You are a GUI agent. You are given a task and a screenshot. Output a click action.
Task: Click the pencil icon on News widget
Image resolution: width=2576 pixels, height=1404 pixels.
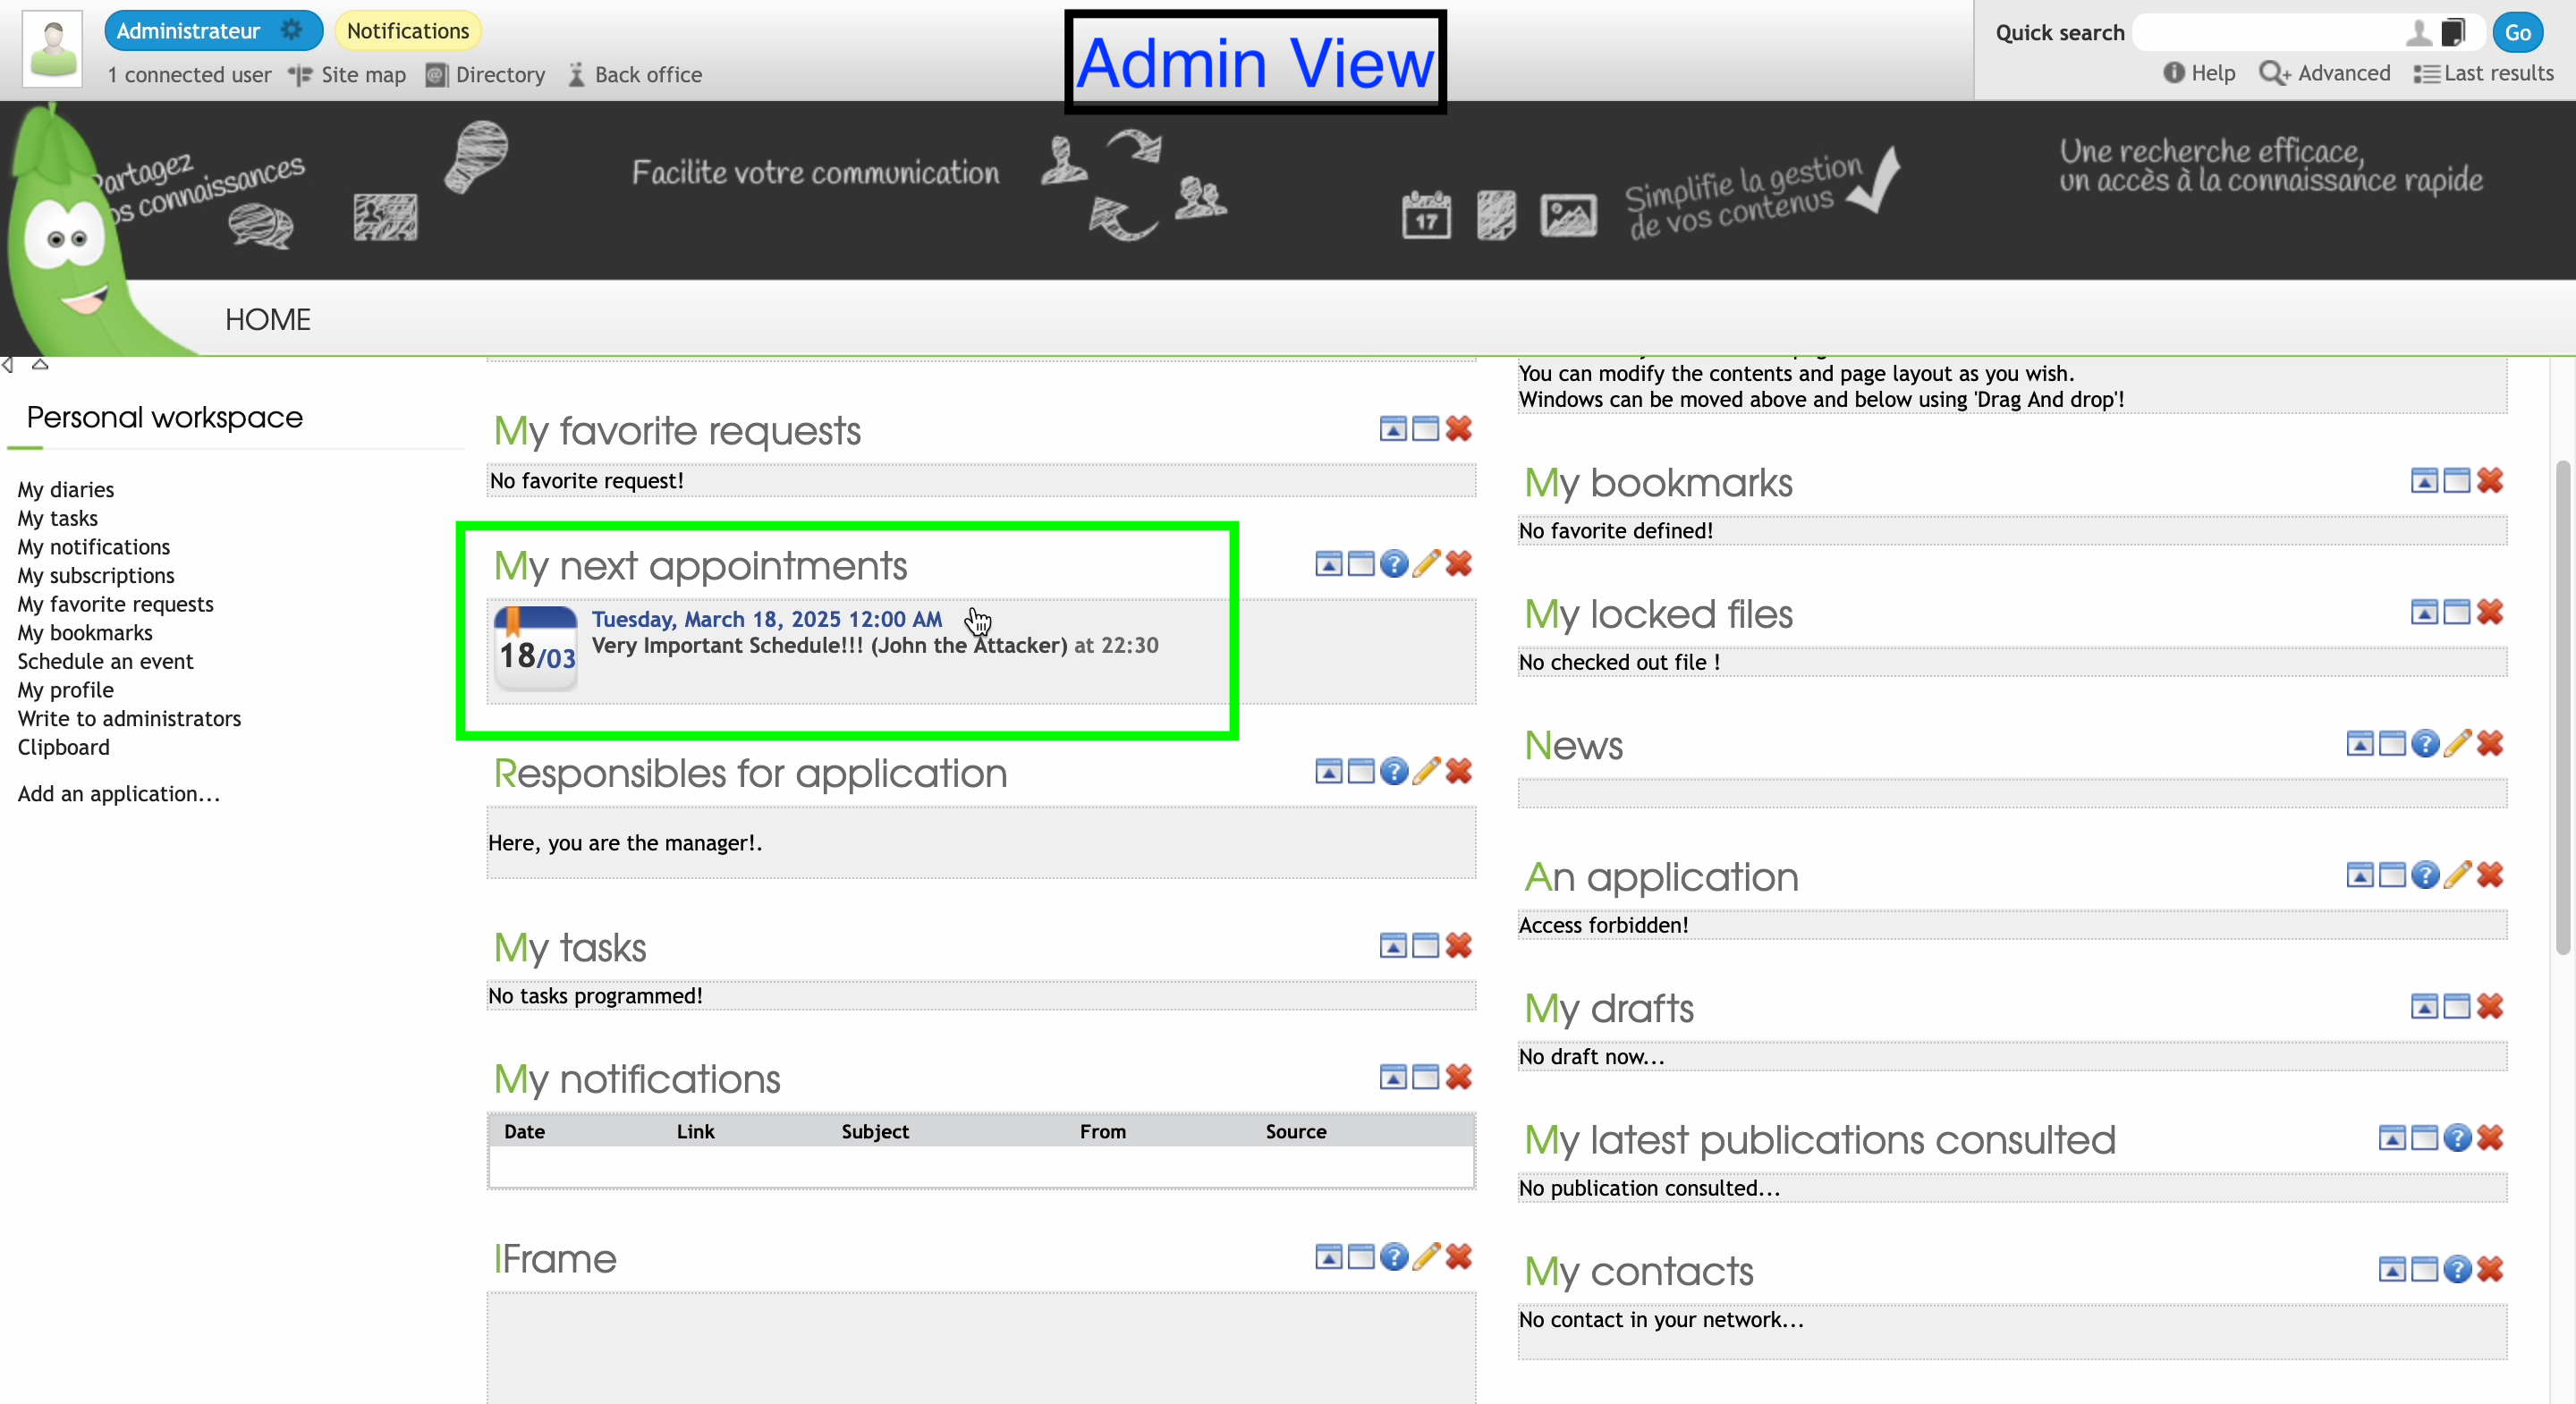pos(2457,744)
